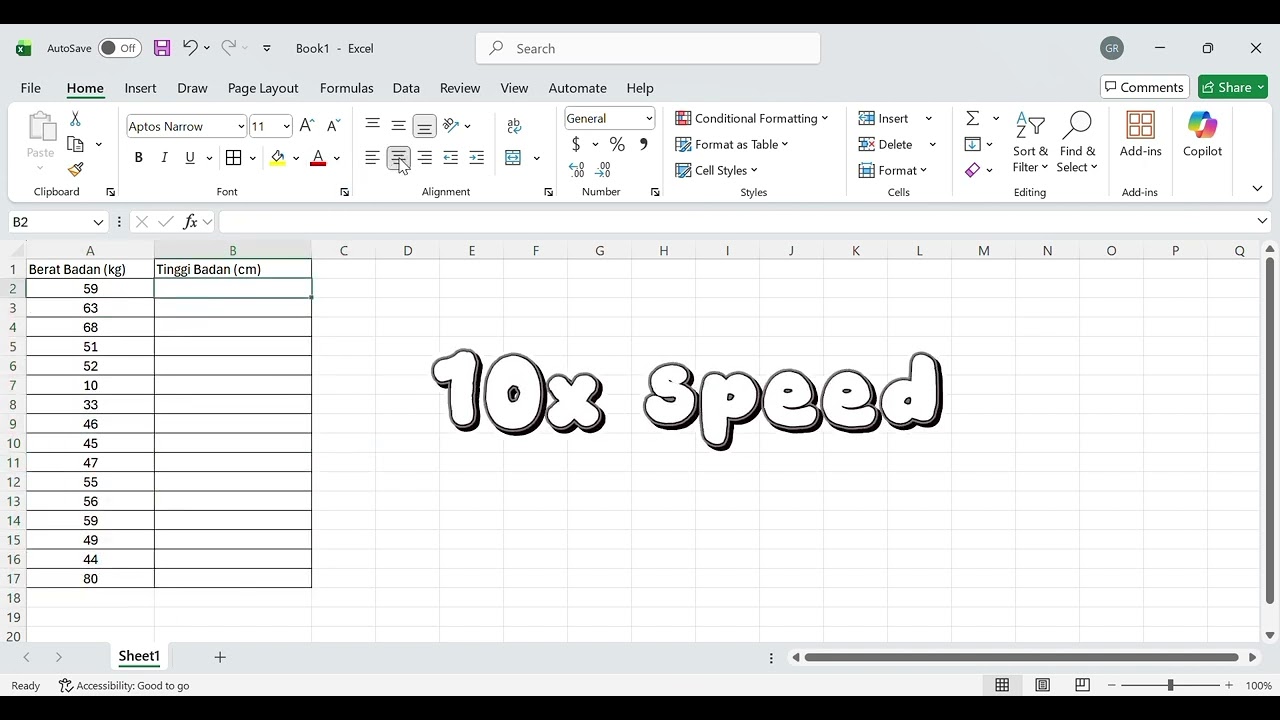1280x720 pixels.
Task: Click the zoom slider handle
Action: coord(1170,685)
